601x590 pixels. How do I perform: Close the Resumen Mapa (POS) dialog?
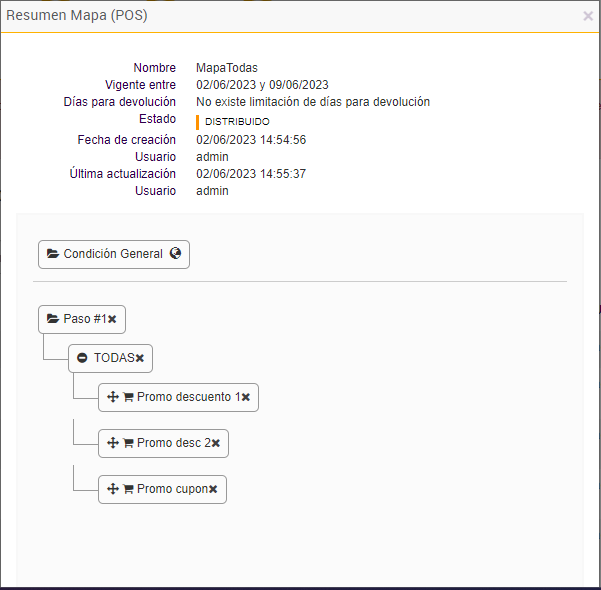(x=588, y=16)
